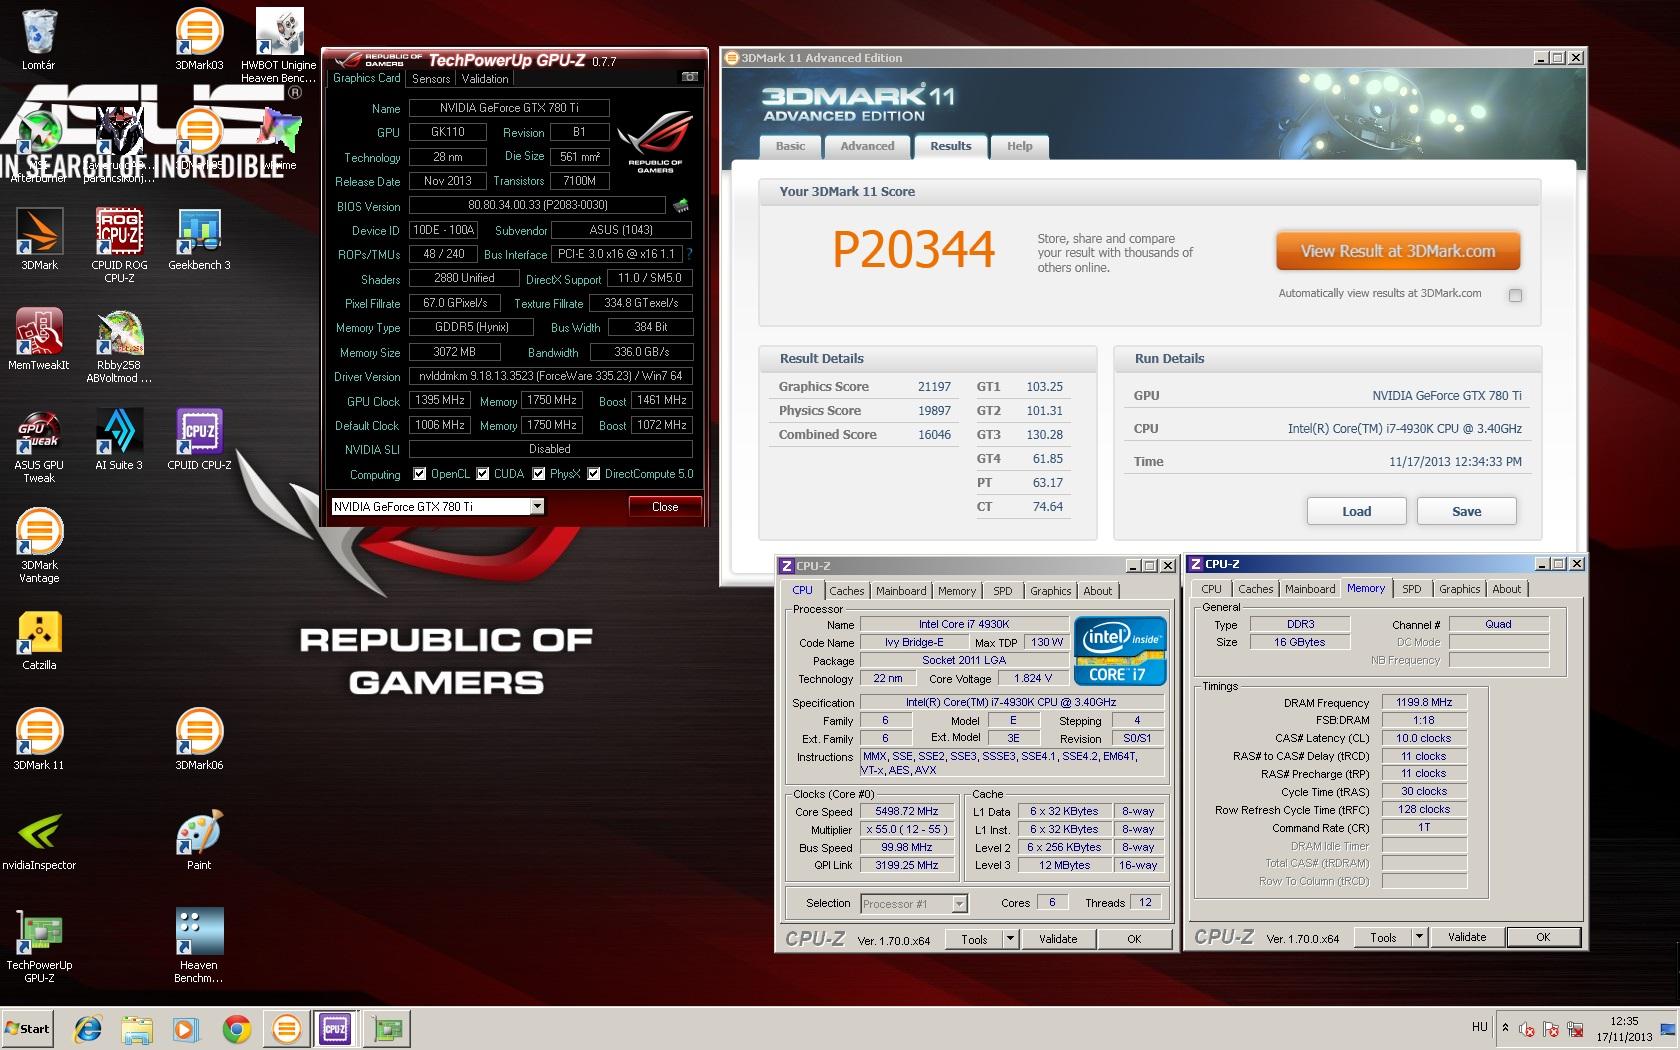Expand Tools dropdown arrow in left CPU-Z
This screenshot has height=1050, width=1680.
pyautogui.click(x=1010, y=939)
